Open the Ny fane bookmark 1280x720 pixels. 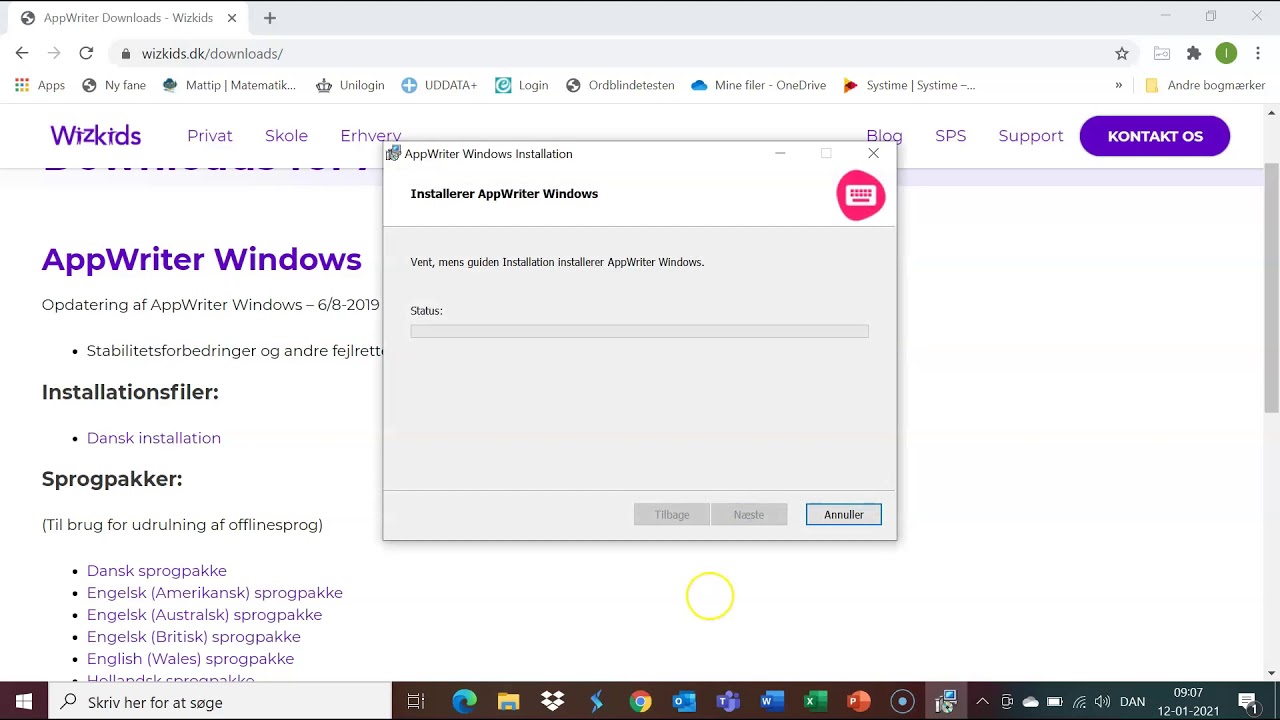pyautogui.click(x=114, y=85)
